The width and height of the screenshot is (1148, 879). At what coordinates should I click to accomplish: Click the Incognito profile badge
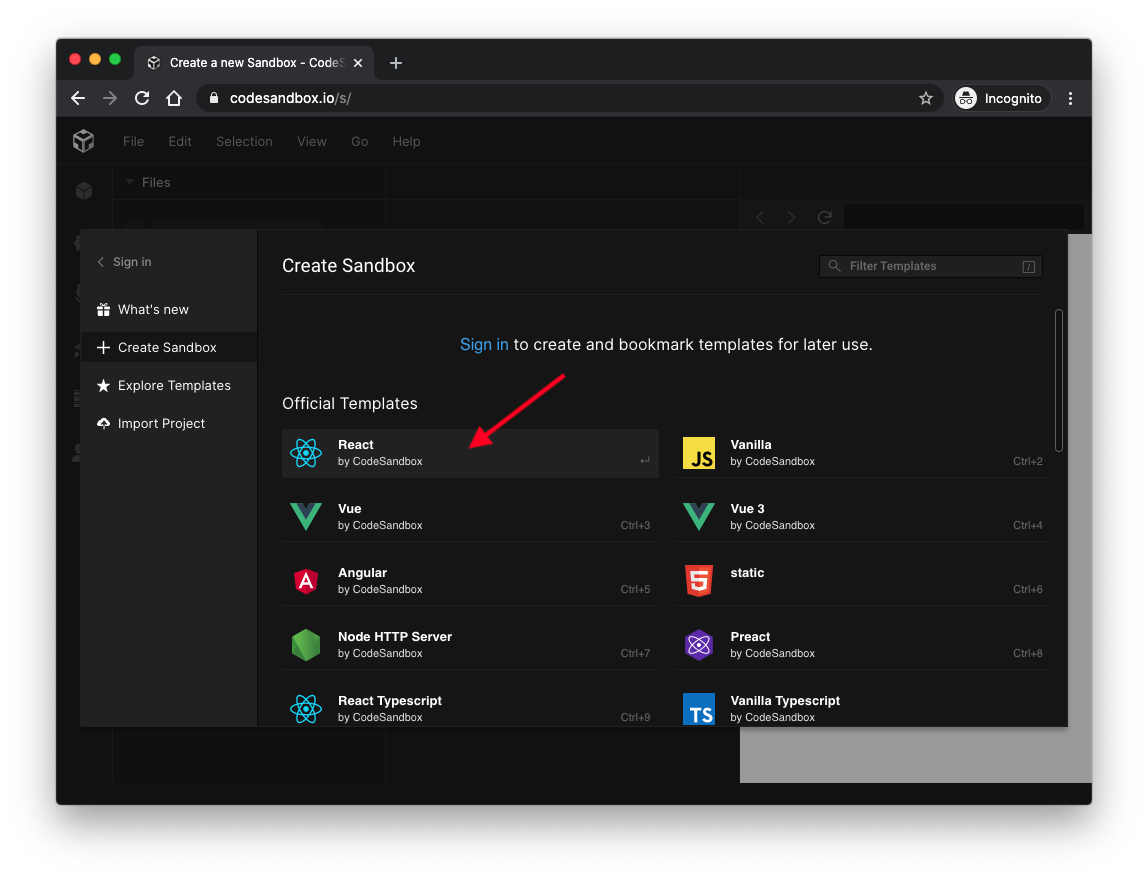pyautogui.click(x=1002, y=98)
